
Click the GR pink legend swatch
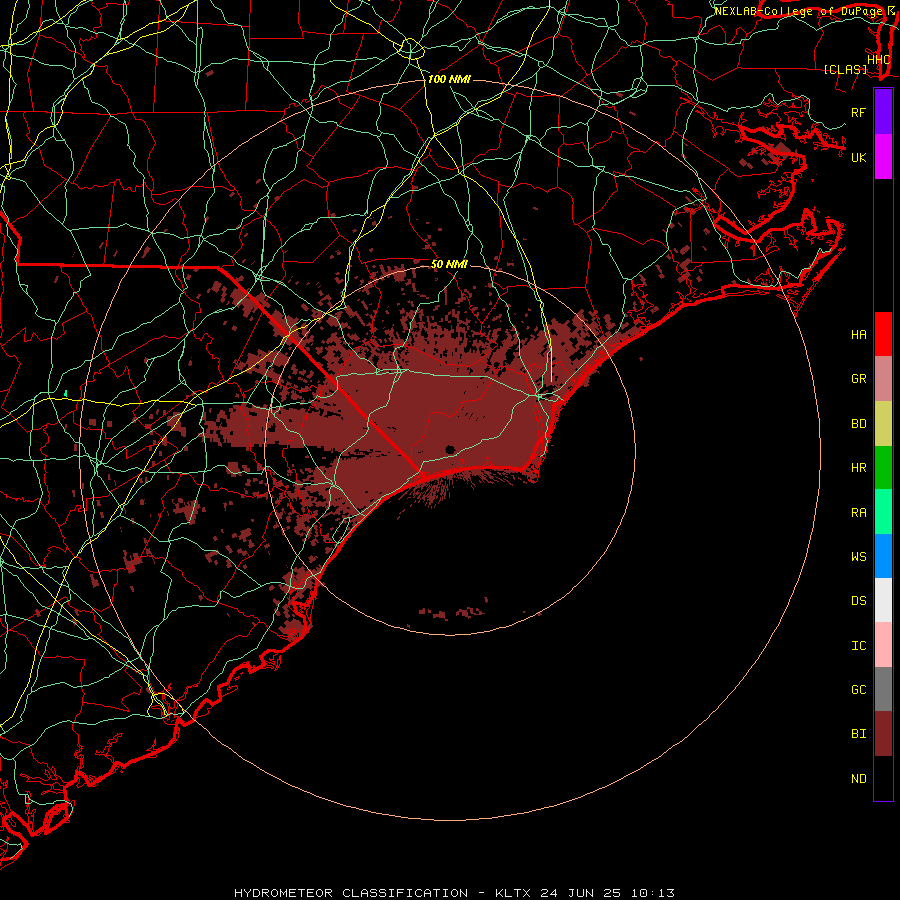[x=883, y=378]
